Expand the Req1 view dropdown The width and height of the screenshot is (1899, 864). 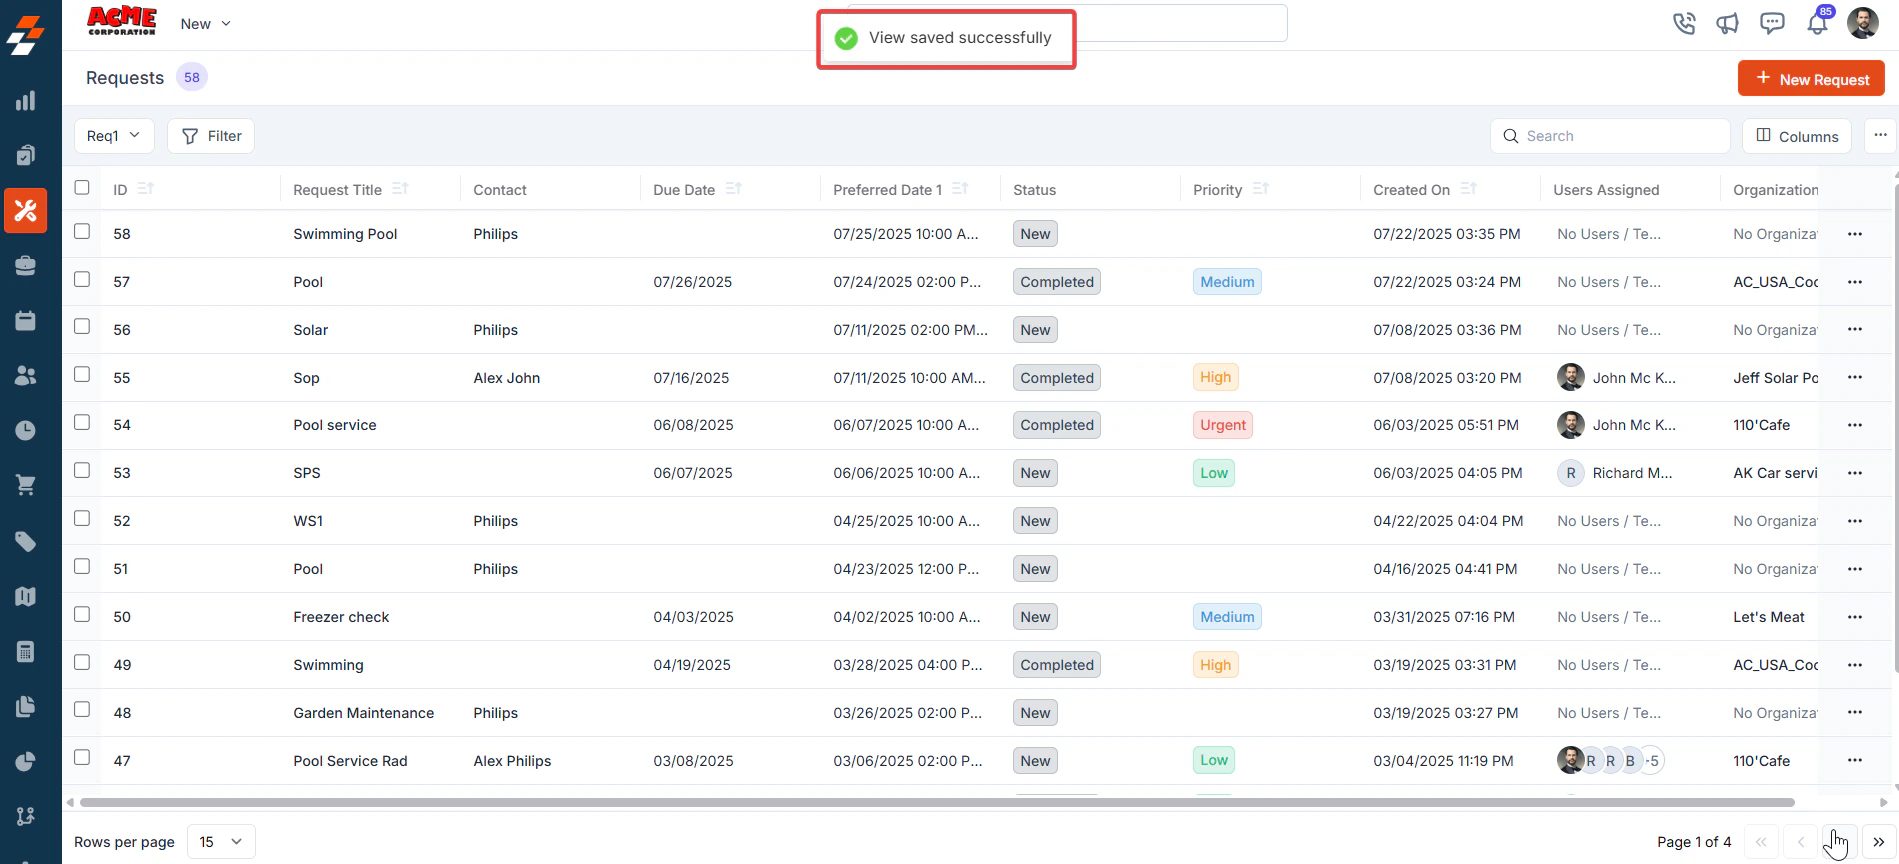click(114, 136)
